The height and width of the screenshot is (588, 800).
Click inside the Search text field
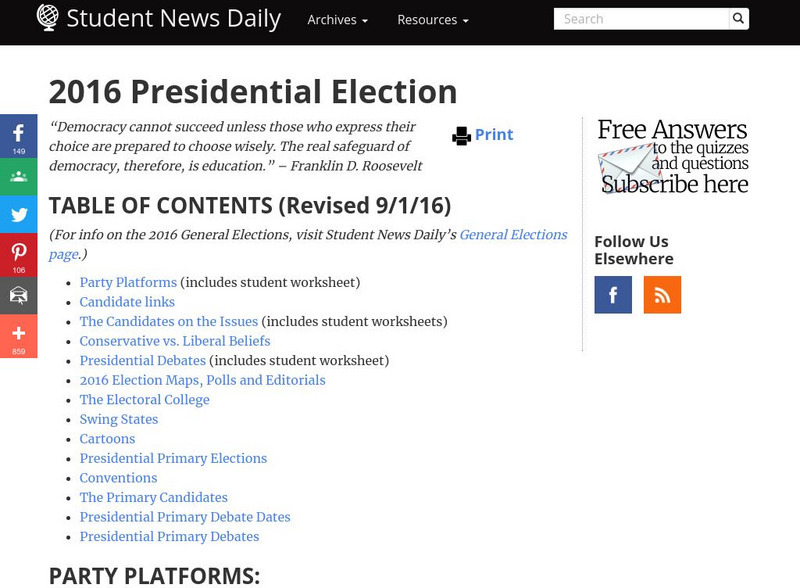click(x=641, y=19)
